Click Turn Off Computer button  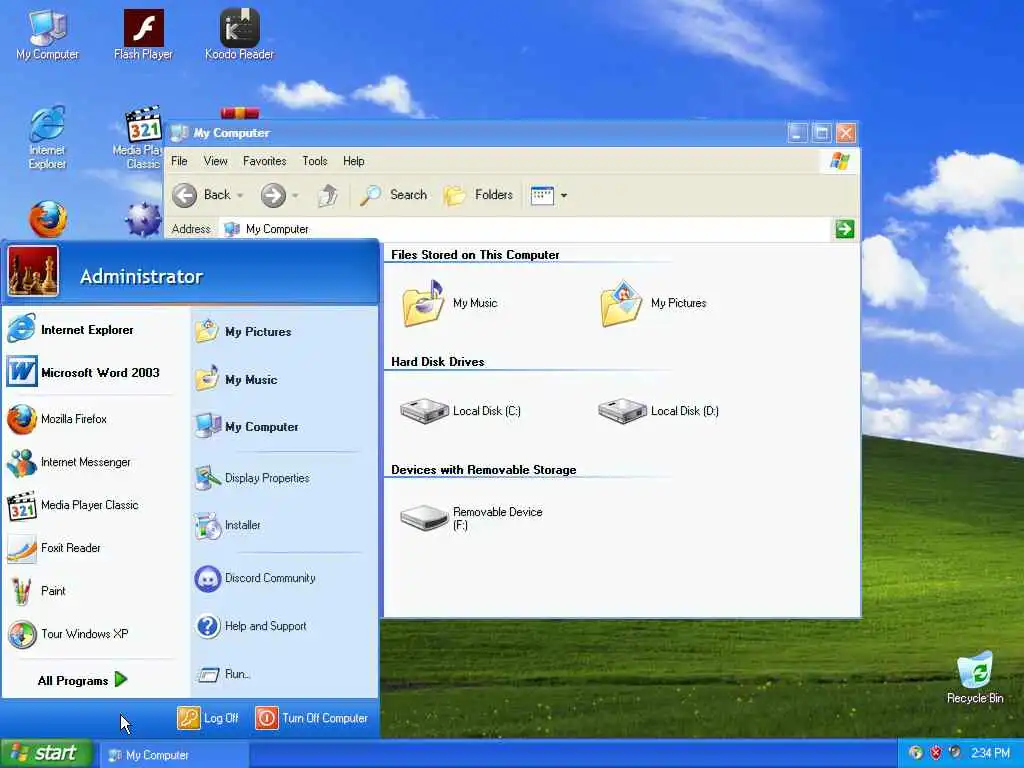click(x=312, y=718)
